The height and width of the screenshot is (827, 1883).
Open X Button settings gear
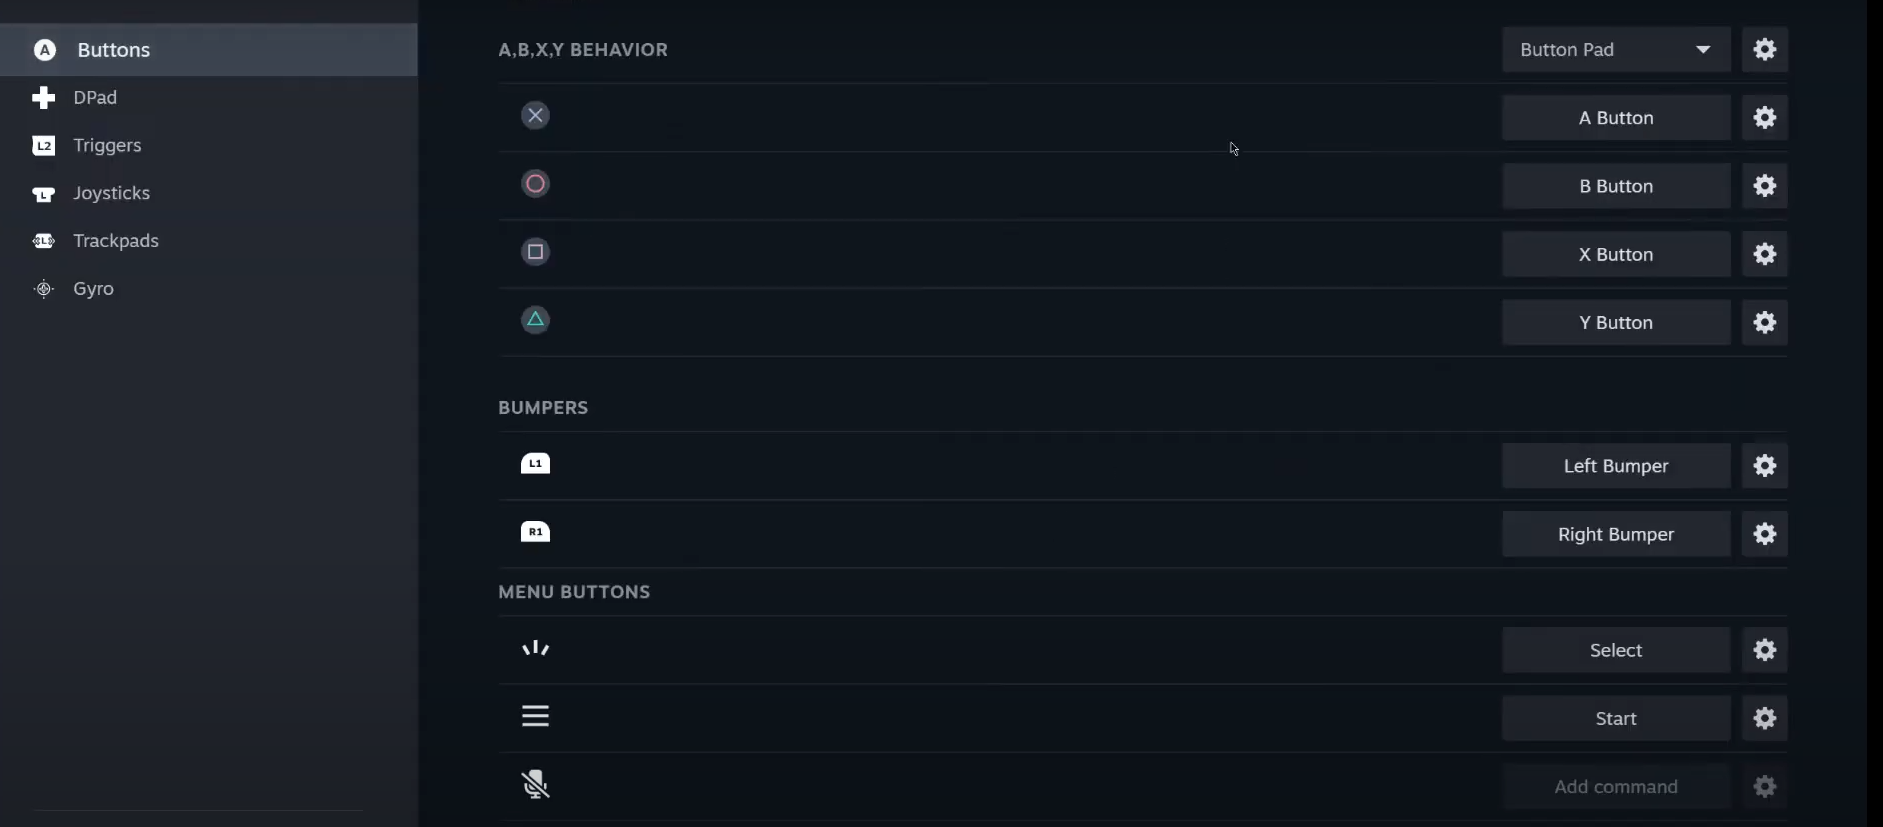[1765, 254]
